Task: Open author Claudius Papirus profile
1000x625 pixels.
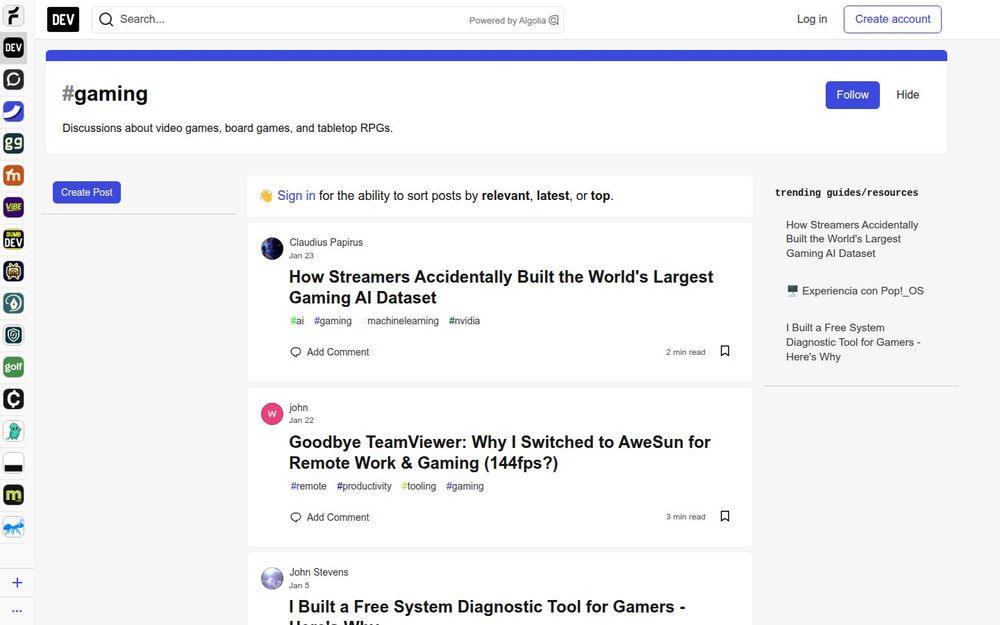Action: point(326,242)
